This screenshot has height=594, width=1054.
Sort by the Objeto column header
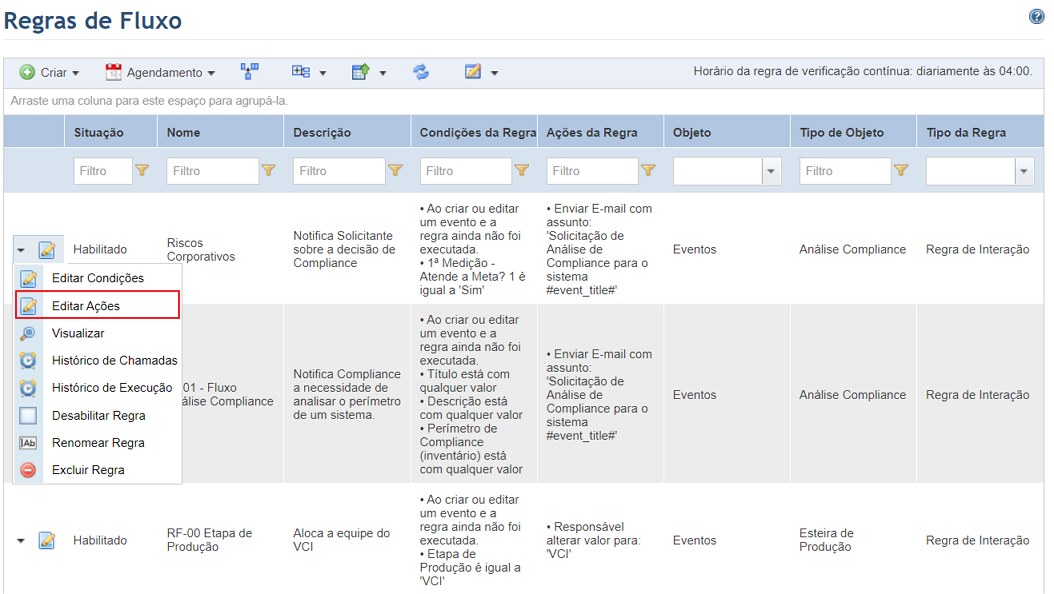click(x=692, y=132)
